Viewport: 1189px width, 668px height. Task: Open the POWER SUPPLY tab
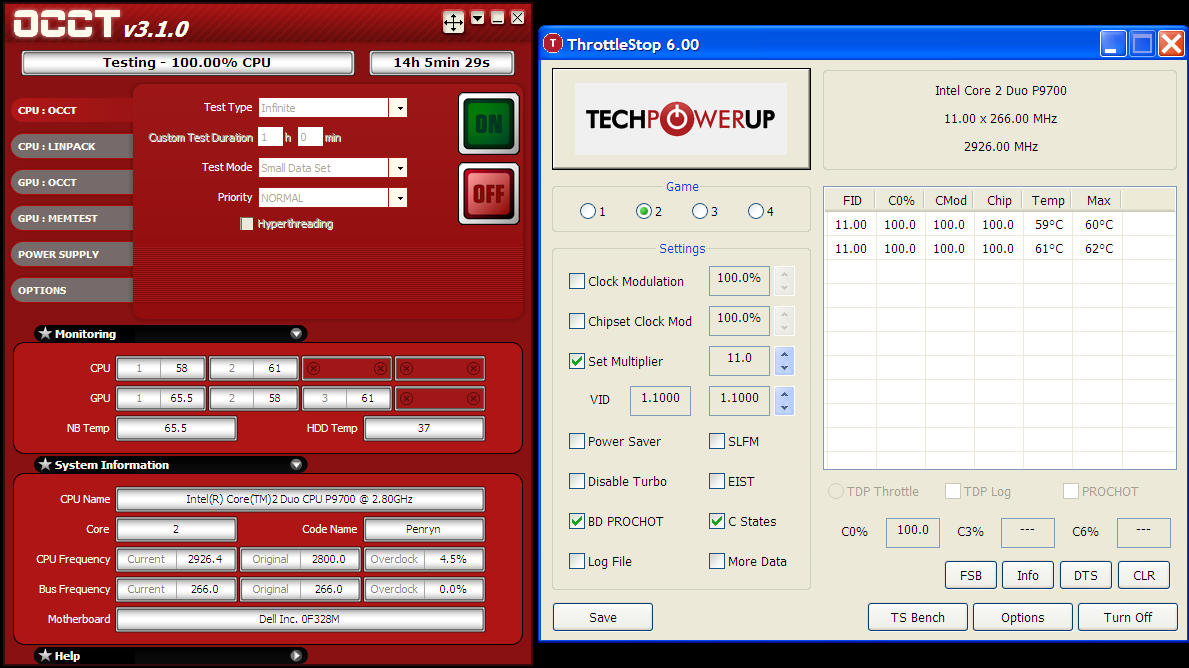pyautogui.click(x=70, y=255)
